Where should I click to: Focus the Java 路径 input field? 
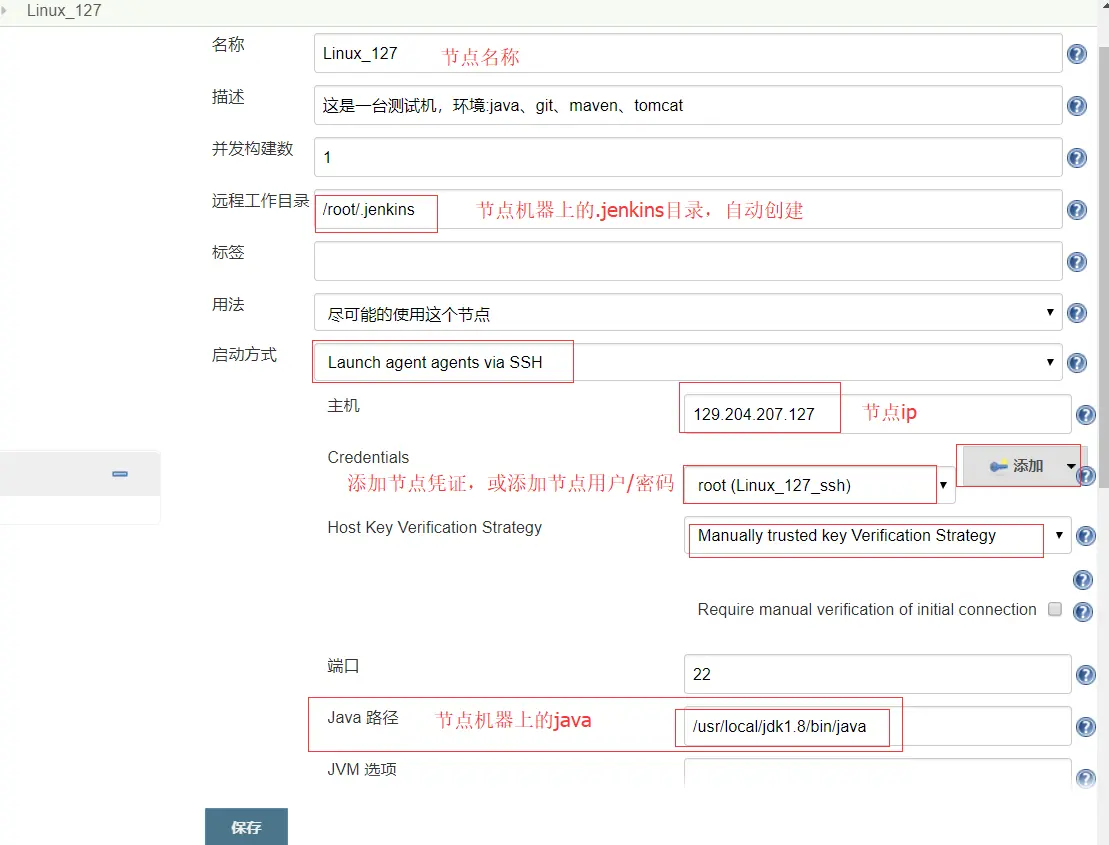tap(878, 726)
